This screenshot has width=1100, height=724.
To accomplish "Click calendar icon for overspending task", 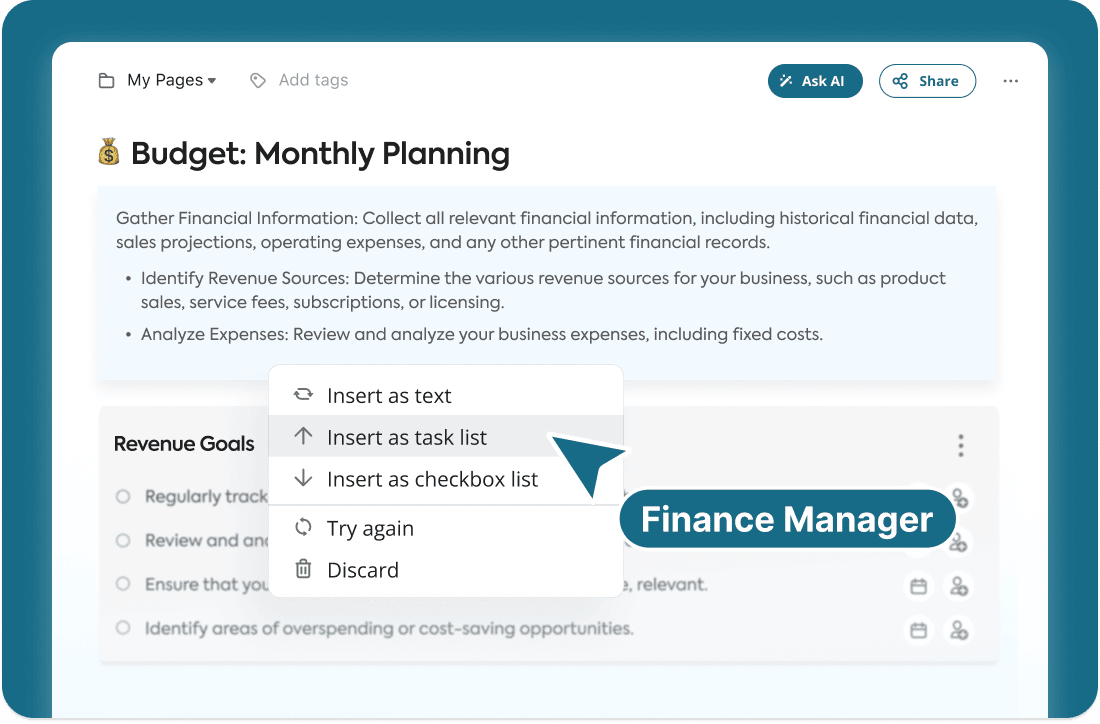I will pyautogui.click(x=918, y=630).
